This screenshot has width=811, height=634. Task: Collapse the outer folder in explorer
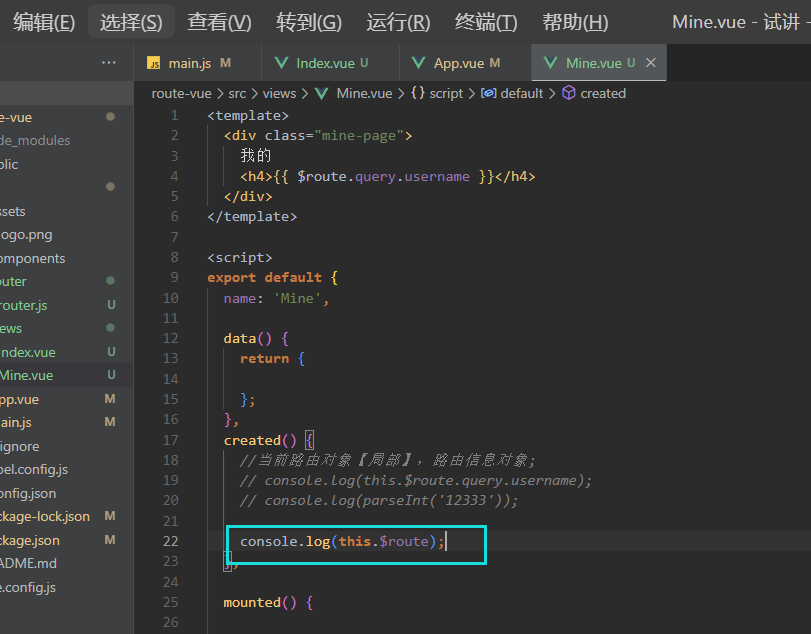click(66, 282)
